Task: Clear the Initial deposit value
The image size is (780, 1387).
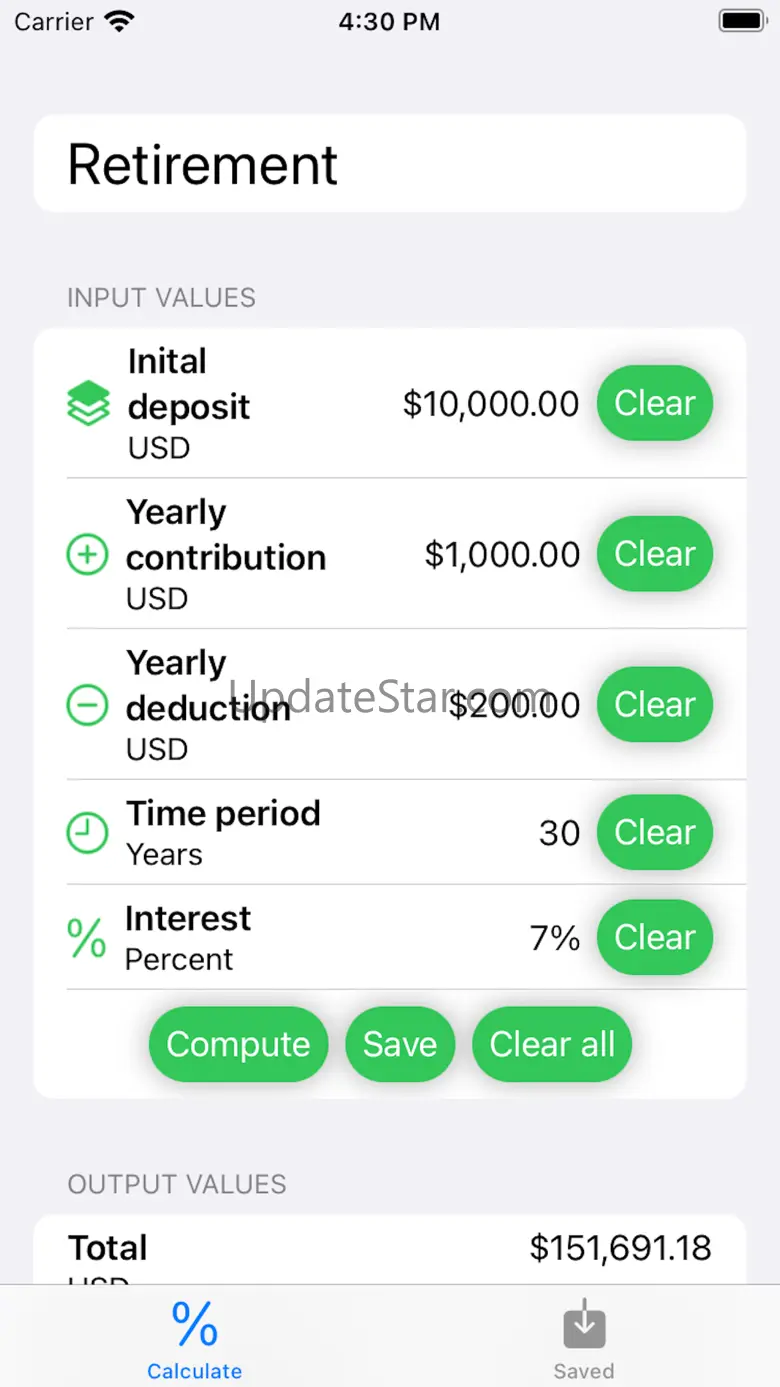Action: (655, 403)
